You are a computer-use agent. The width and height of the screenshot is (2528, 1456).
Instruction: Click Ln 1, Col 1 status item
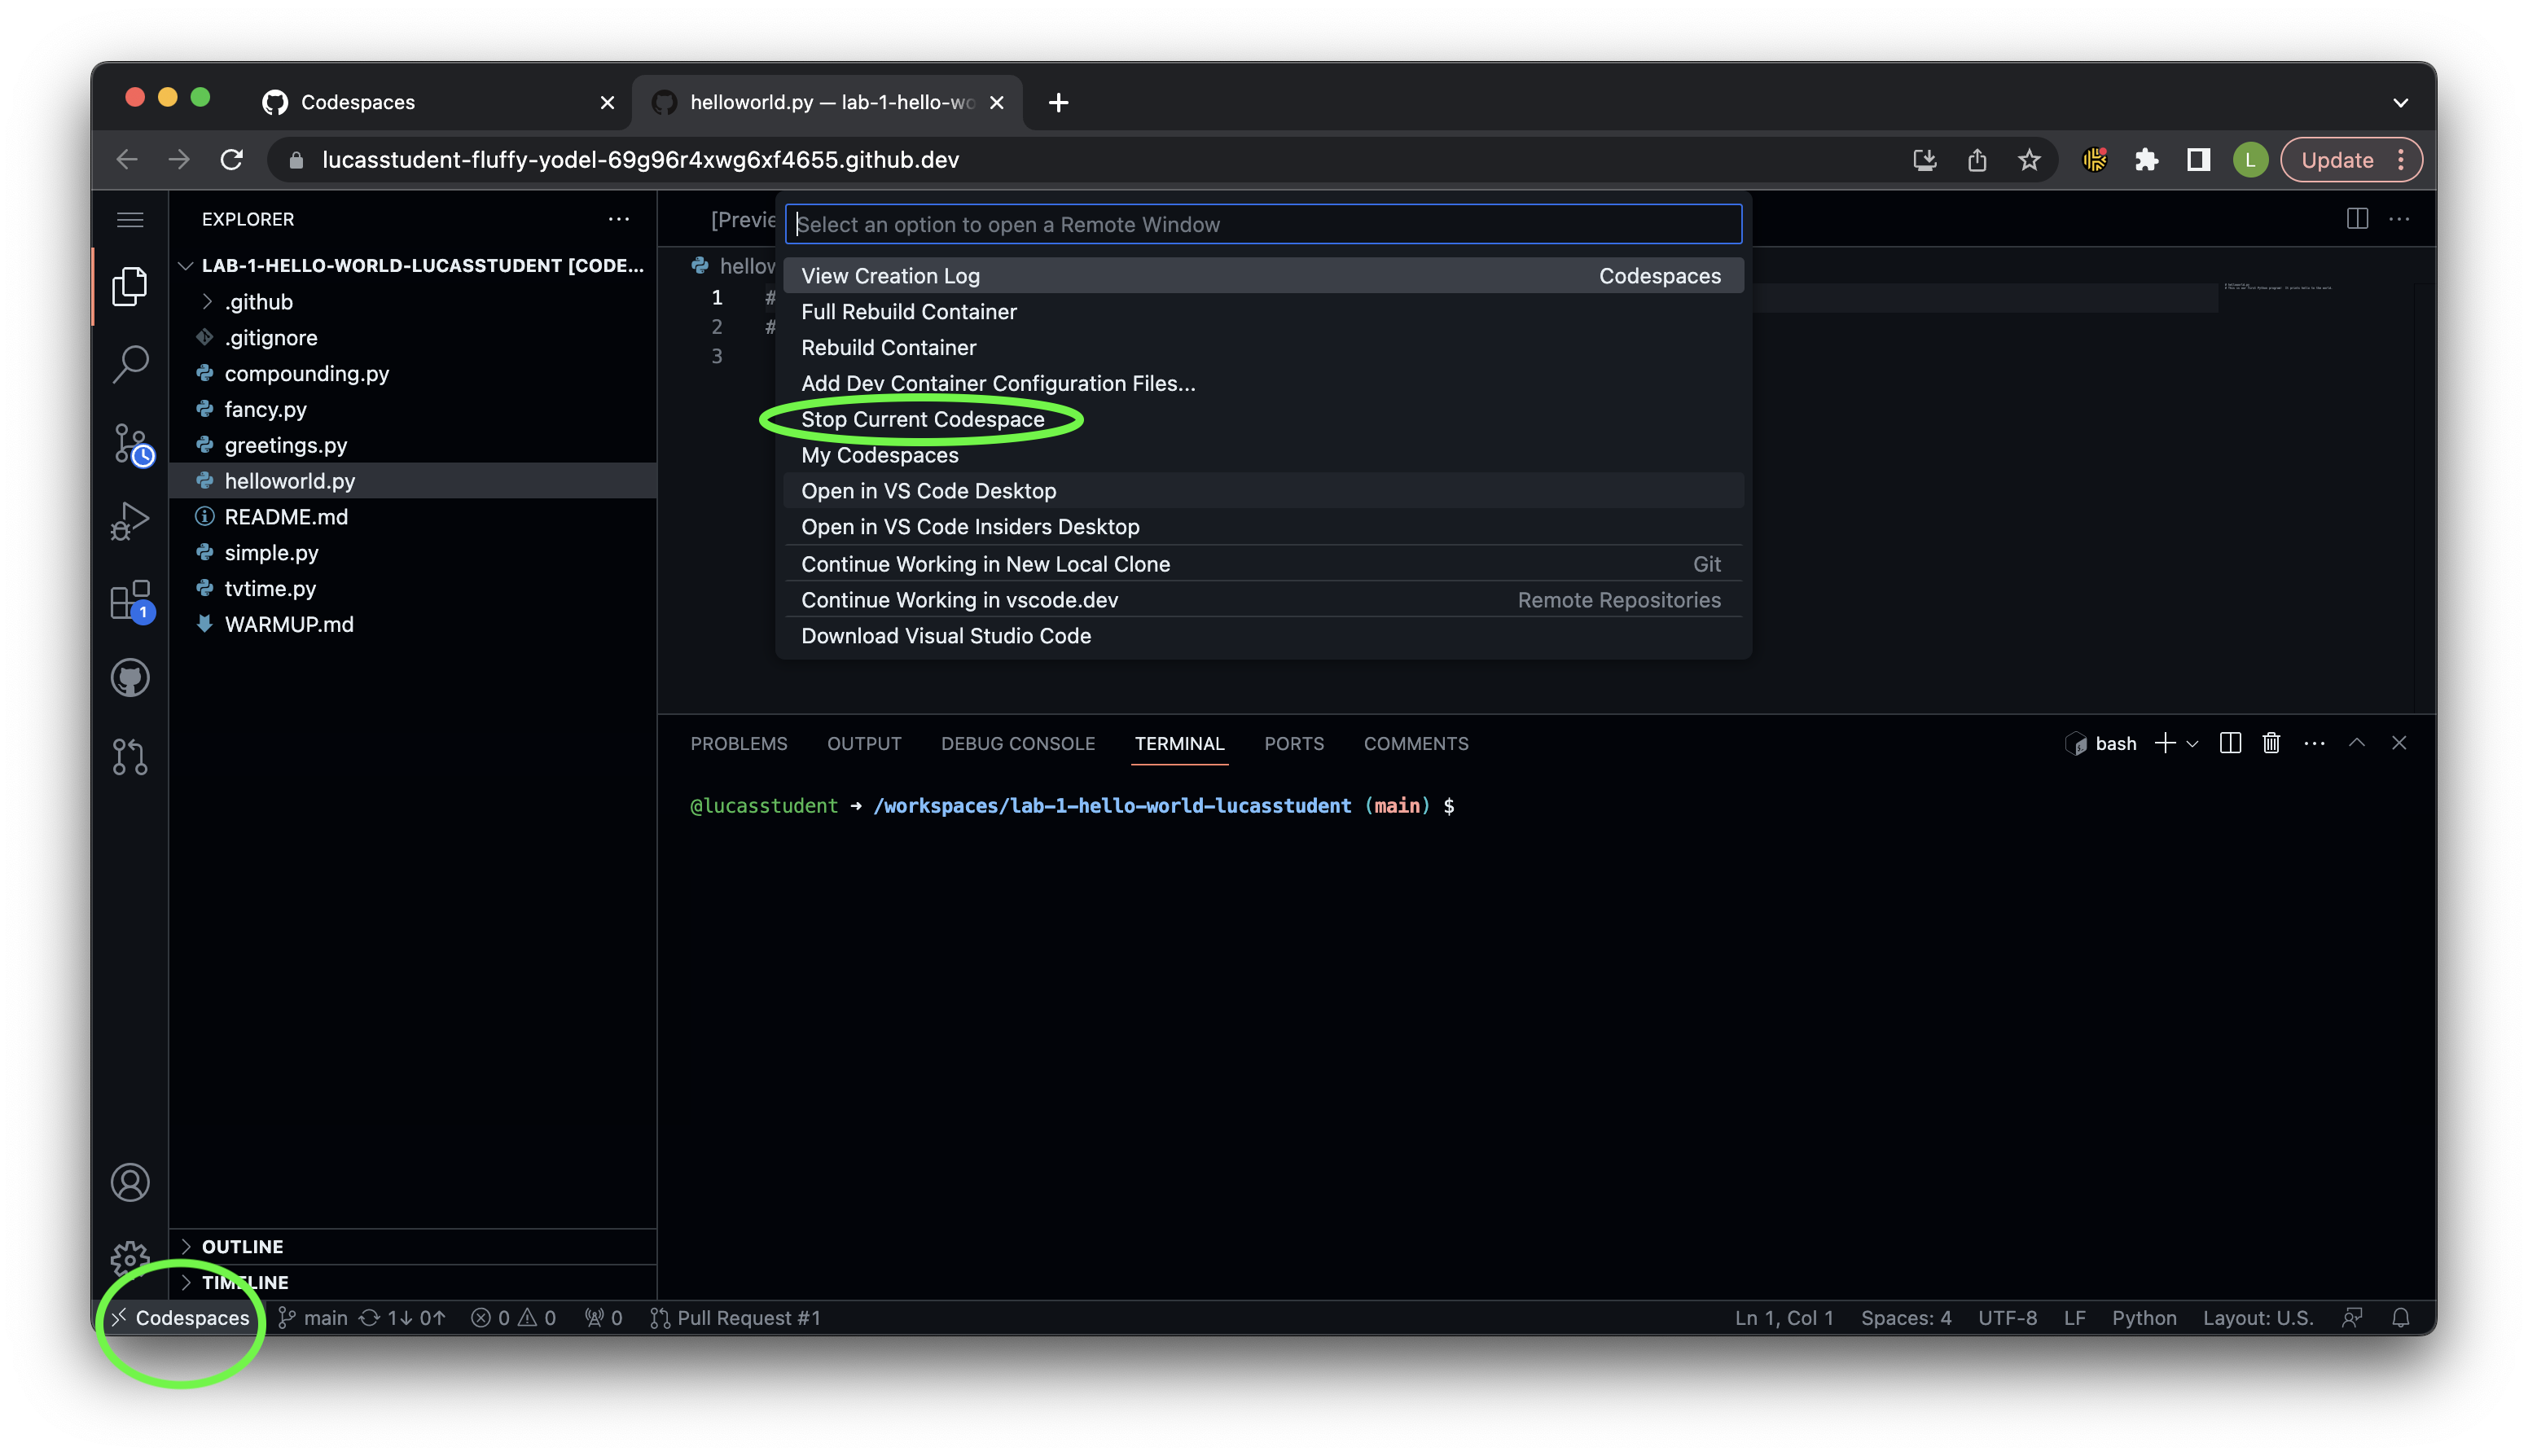[1784, 1318]
